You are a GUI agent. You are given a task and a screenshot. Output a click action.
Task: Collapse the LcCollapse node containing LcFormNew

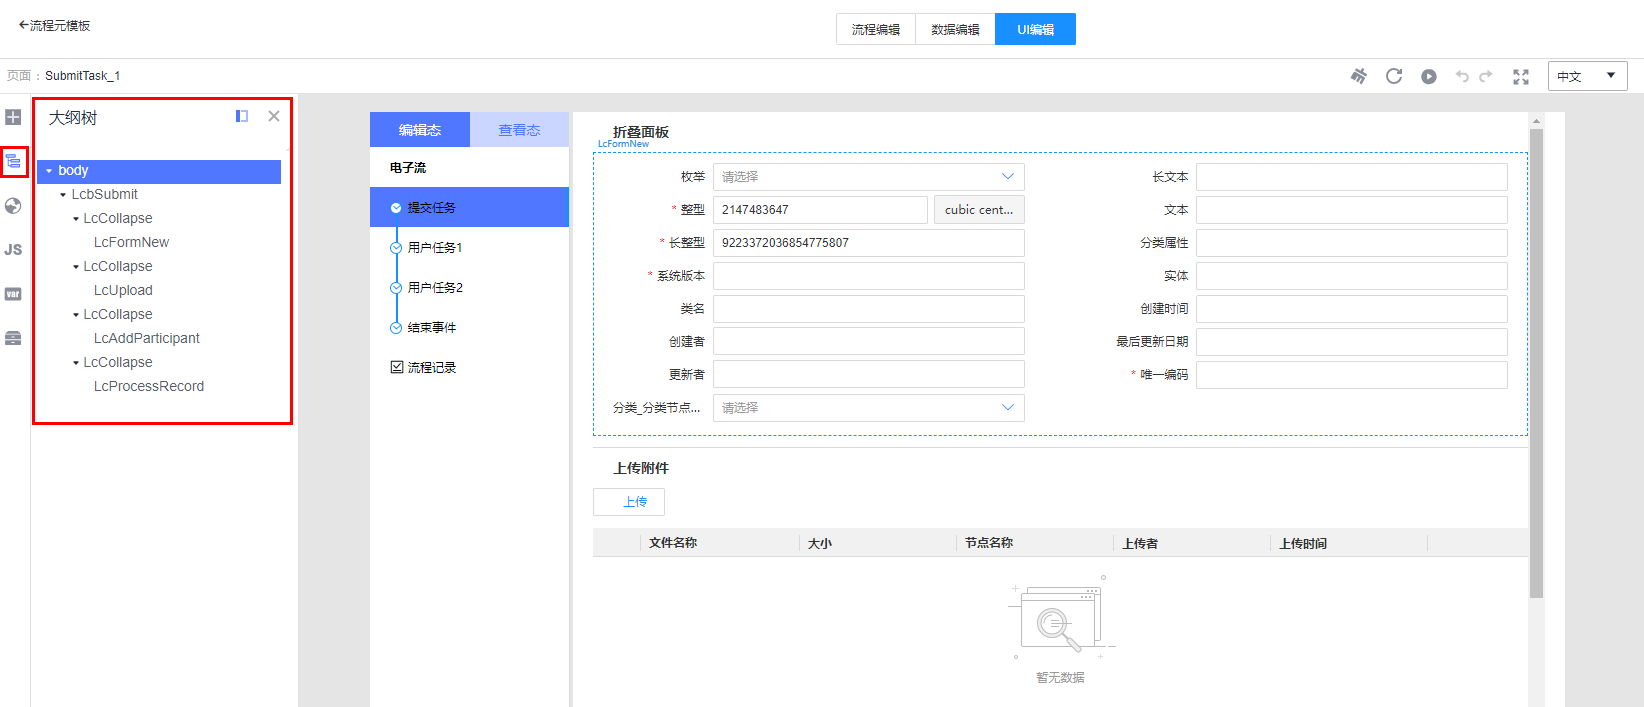click(76, 219)
